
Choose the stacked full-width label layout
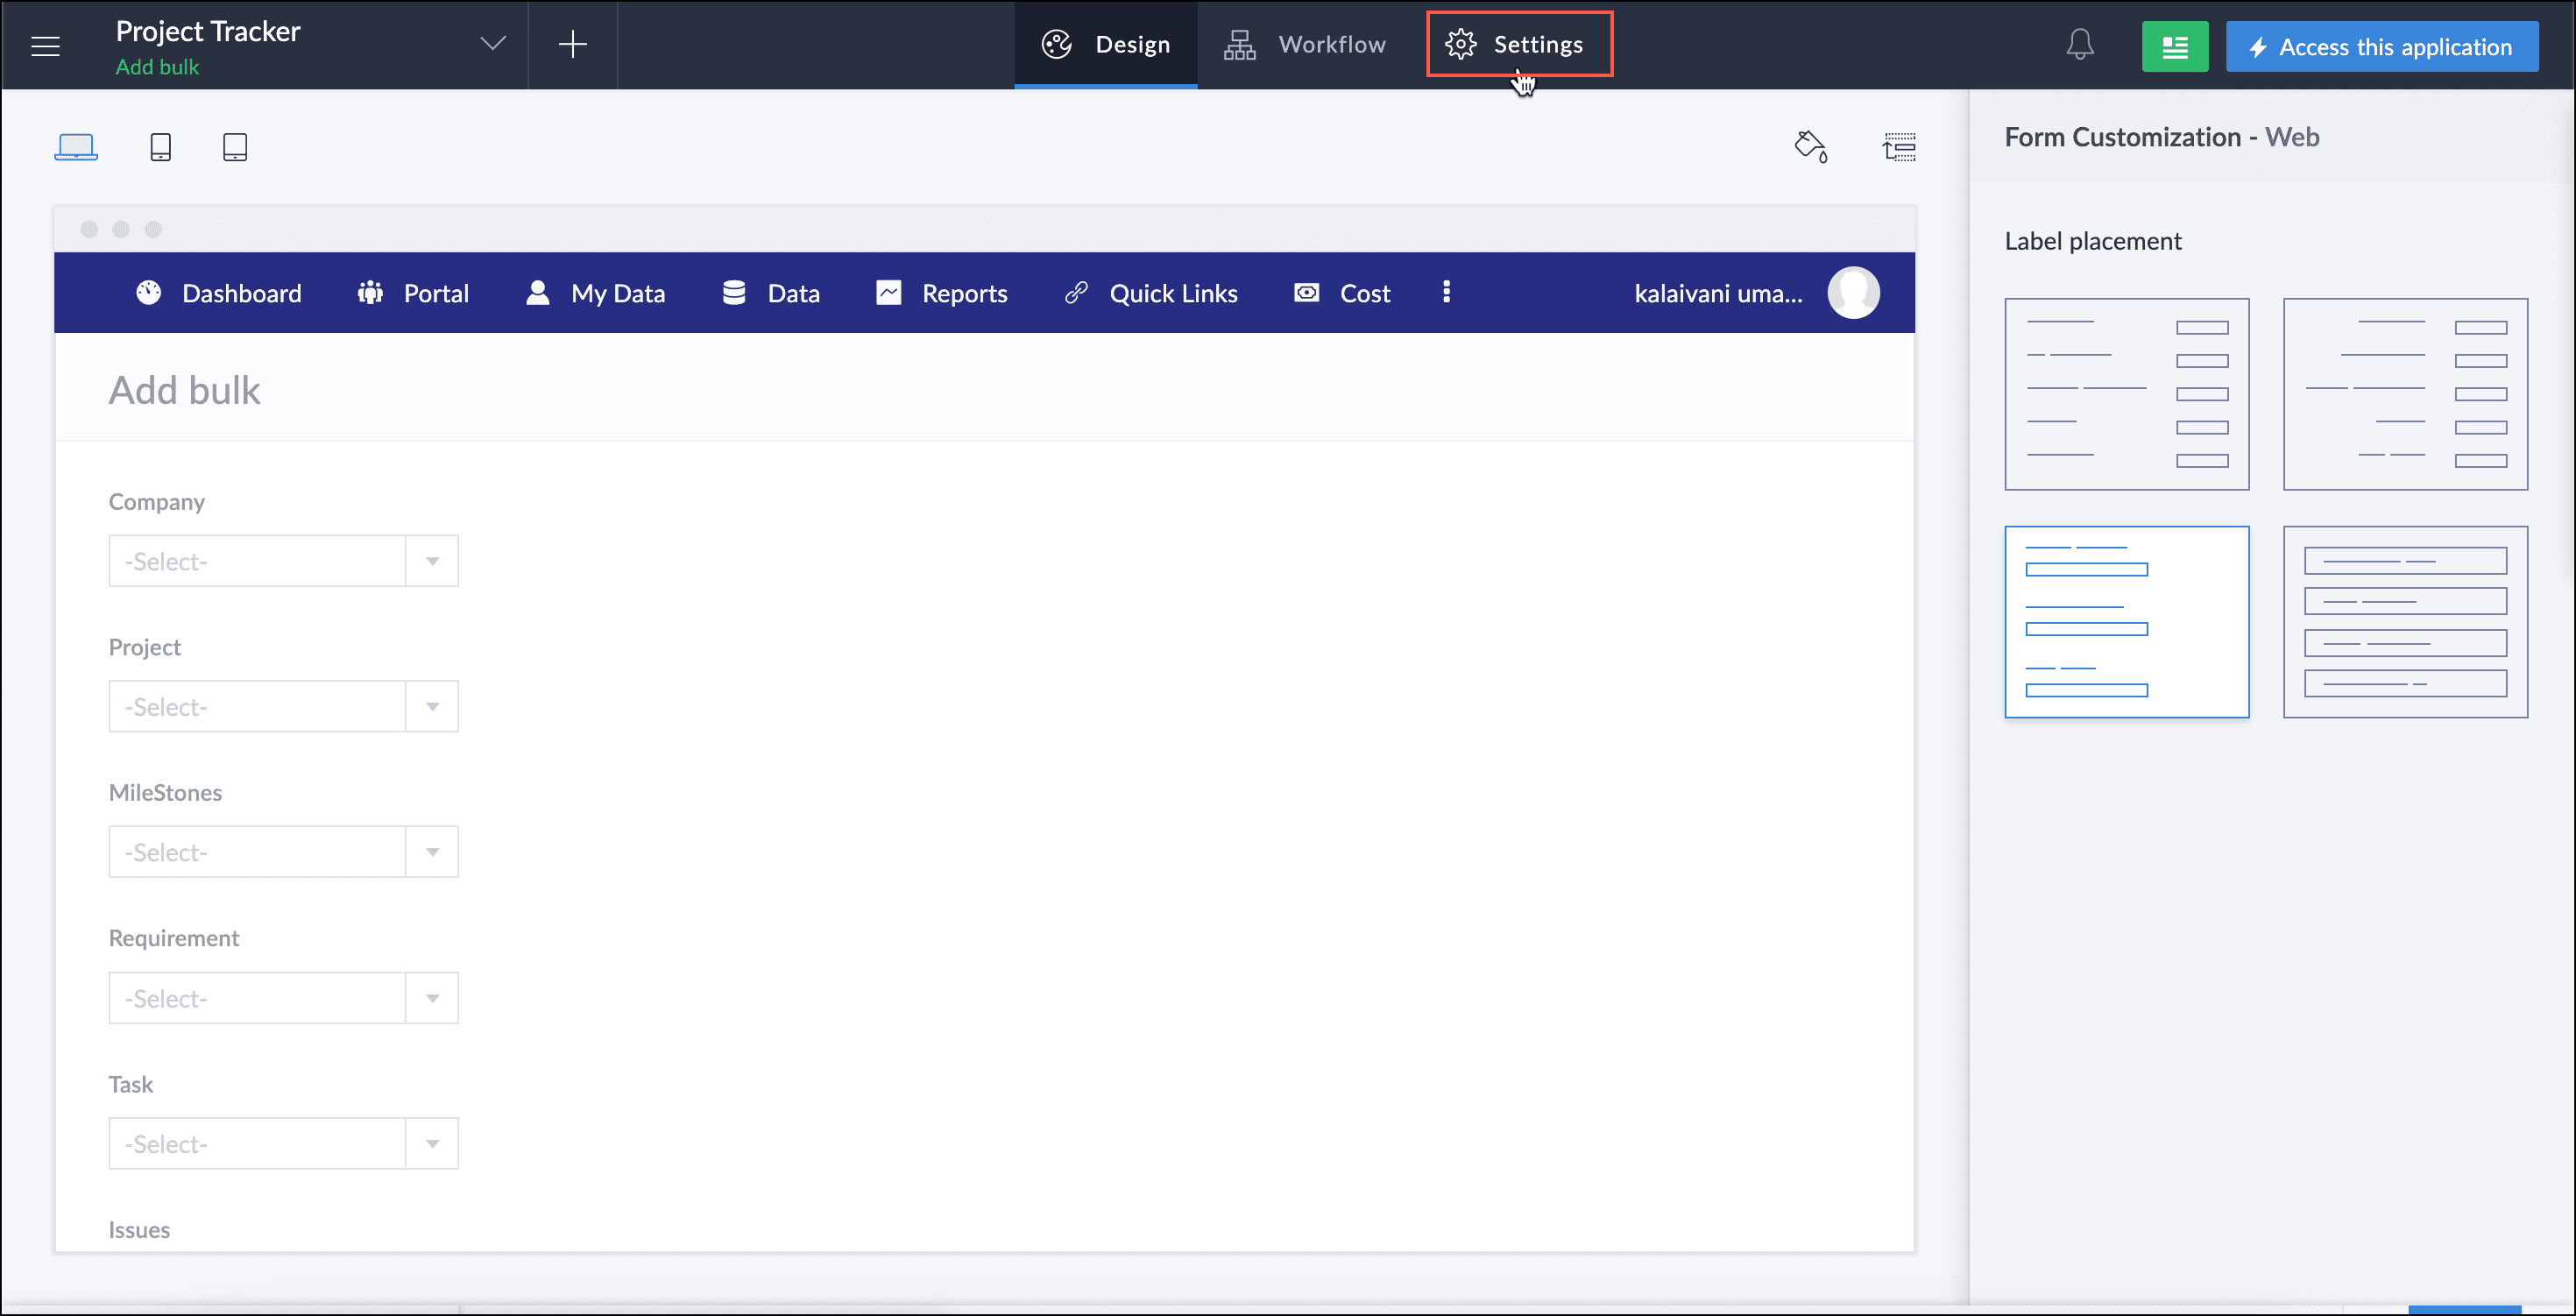pos(2406,622)
